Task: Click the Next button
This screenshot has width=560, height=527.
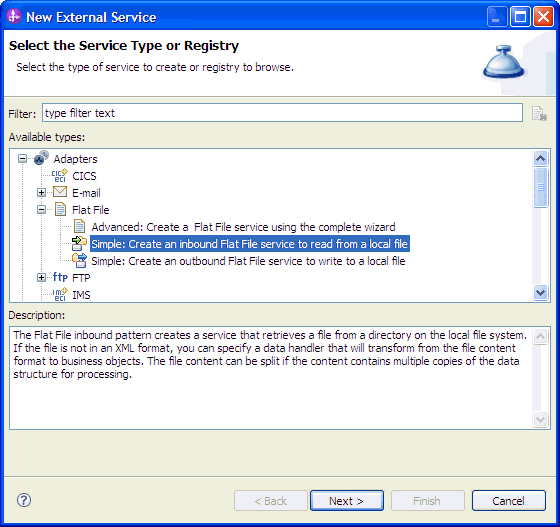Action: (347, 501)
